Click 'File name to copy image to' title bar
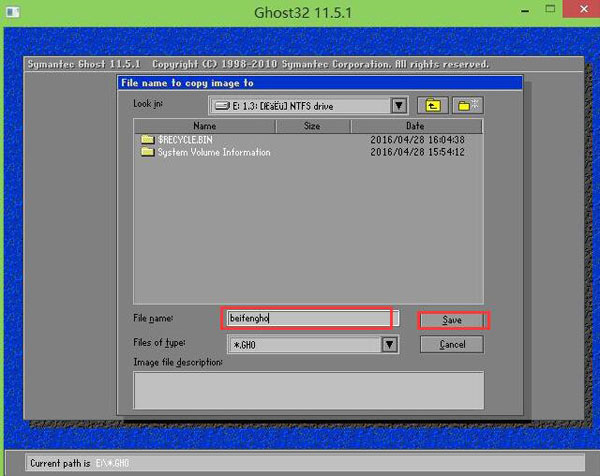Screen dimensions: 600x476 (x=320, y=83)
